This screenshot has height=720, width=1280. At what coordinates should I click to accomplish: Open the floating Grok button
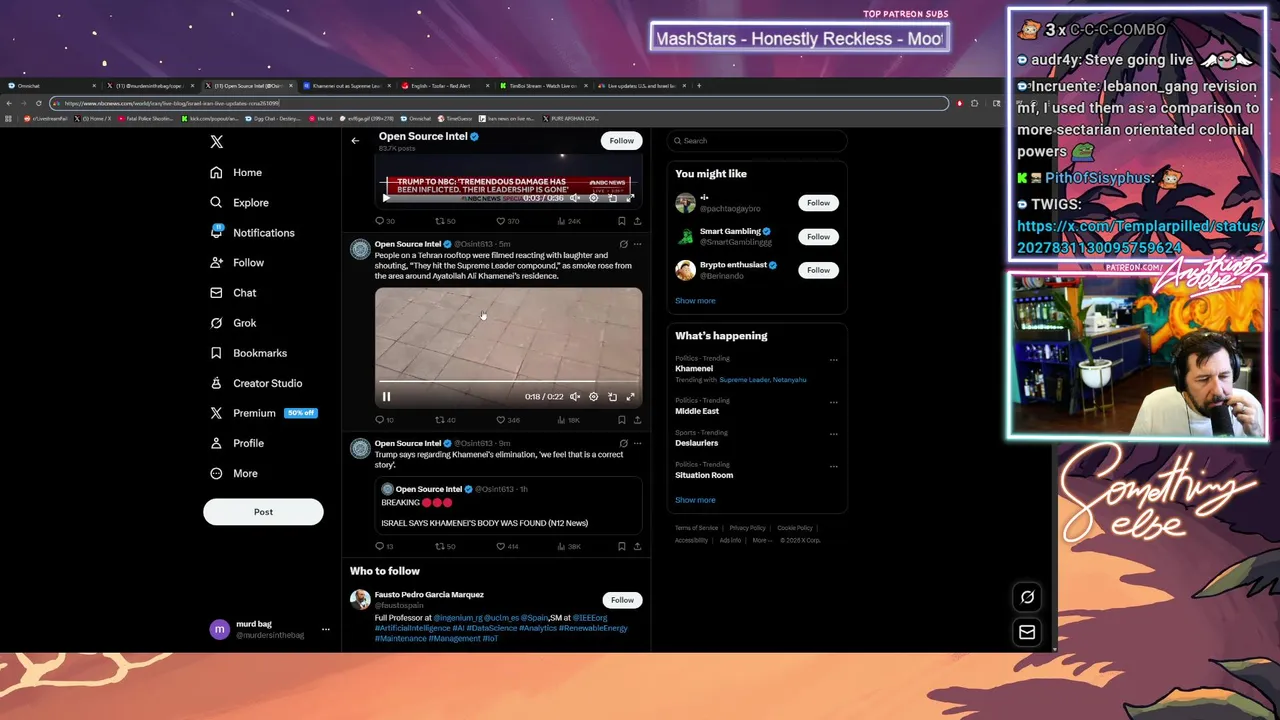pyautogui.click(x=1027, y=597)
